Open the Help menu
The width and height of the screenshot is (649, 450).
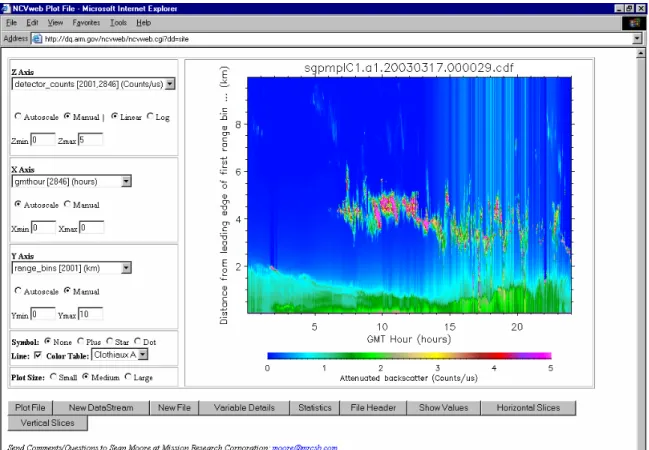click(x=143, y=23)
